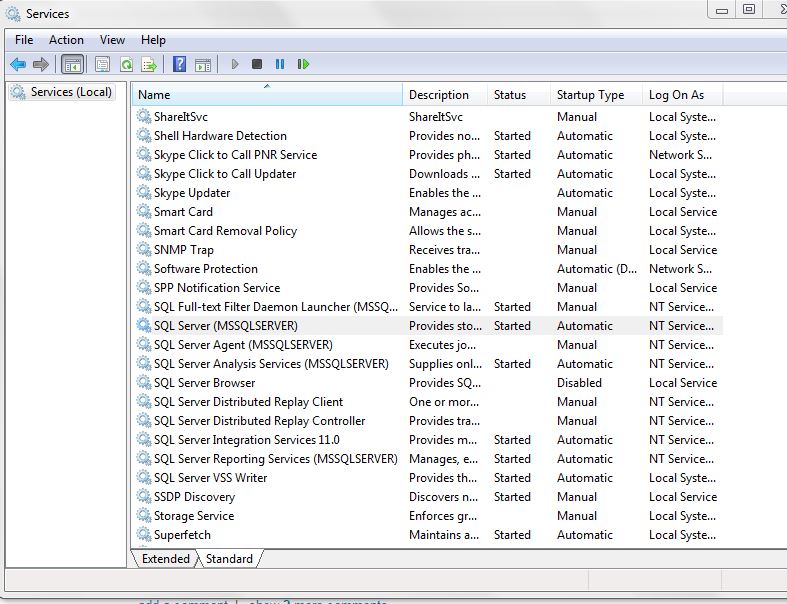787x604 pixels.
Task: Click the gear icon beside SQL Server VSS Writer
Action: [144, 477]
